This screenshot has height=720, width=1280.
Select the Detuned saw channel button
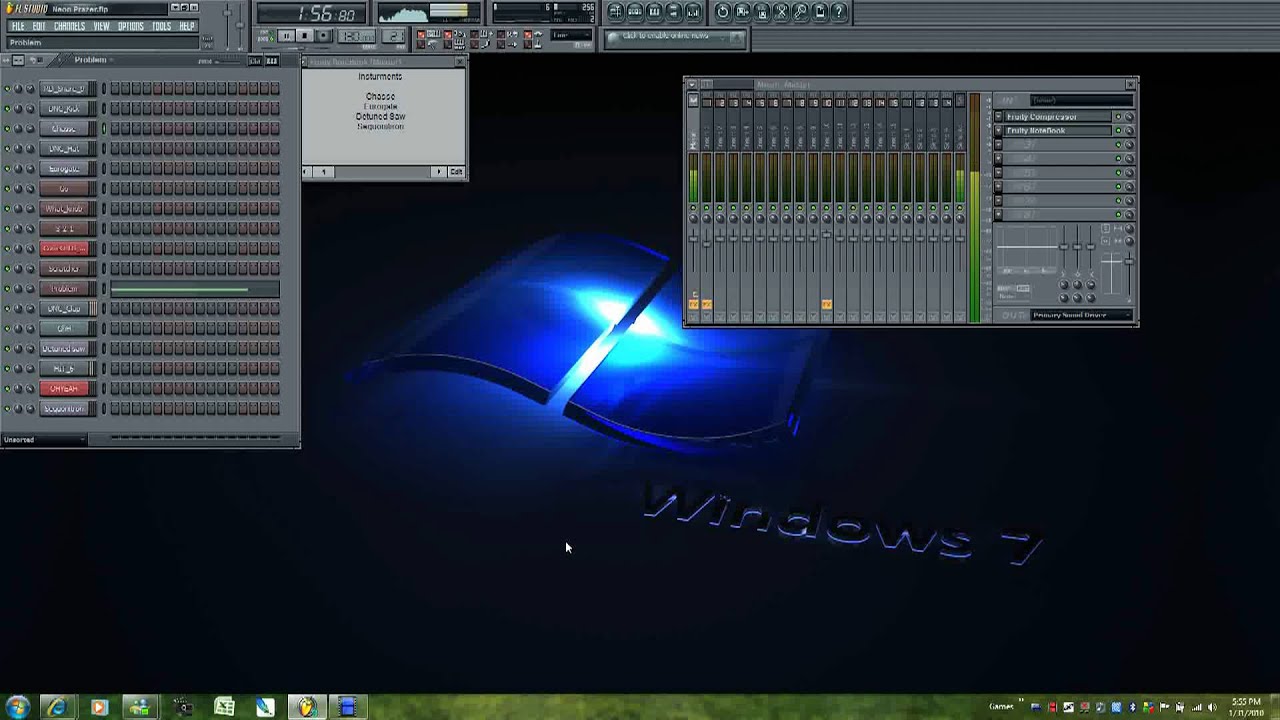click(64, 348)
